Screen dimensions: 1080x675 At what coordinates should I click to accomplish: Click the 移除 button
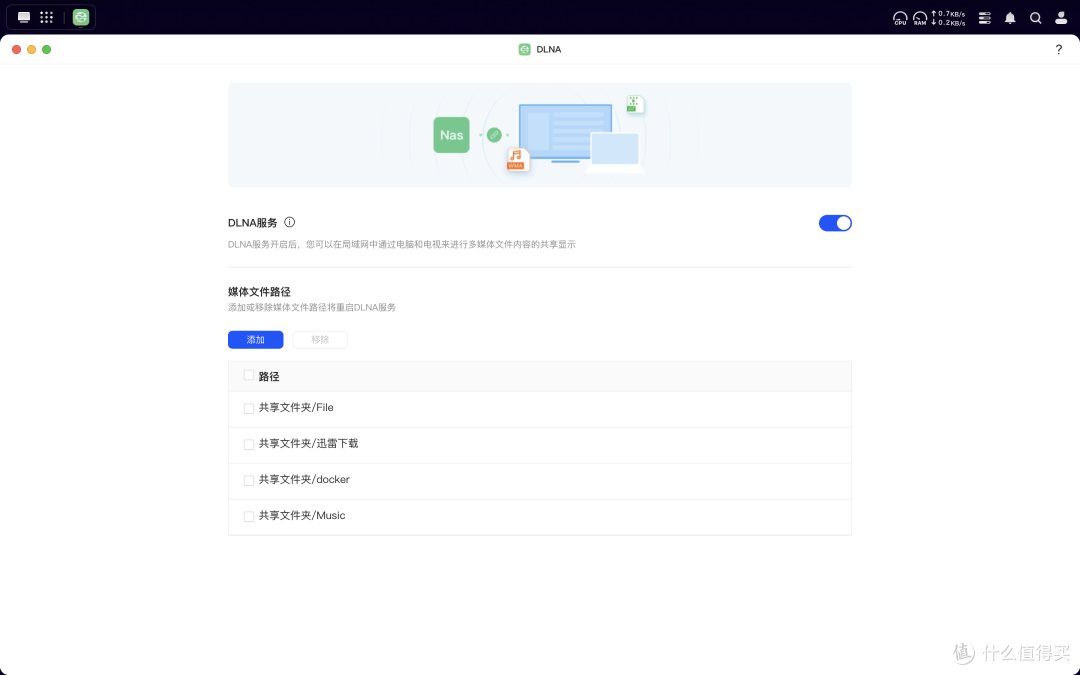coord(320,340)
